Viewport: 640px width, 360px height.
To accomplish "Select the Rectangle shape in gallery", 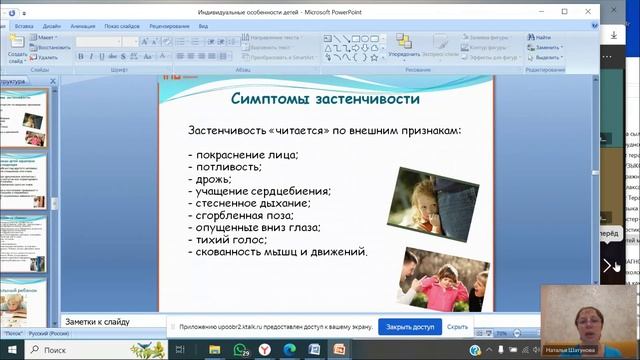I will point(356,39).
